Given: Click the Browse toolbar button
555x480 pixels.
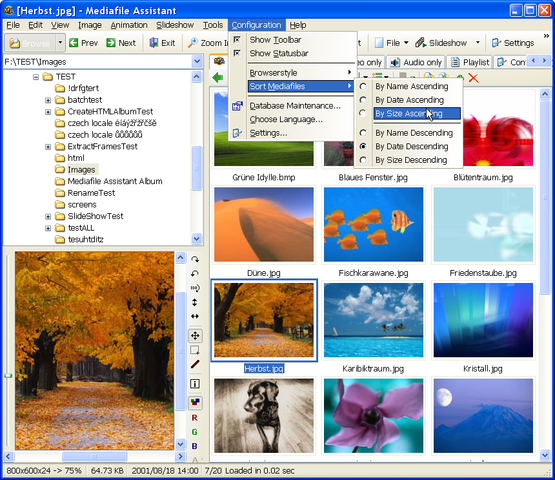Looking at the screenshot, I should click(x=30, y=43).
